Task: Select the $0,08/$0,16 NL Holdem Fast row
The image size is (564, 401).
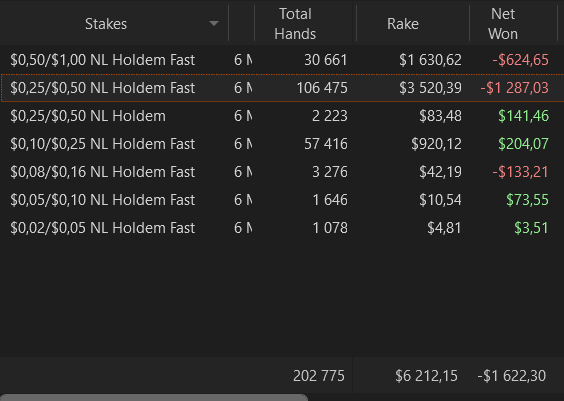Action: point(282,172)
